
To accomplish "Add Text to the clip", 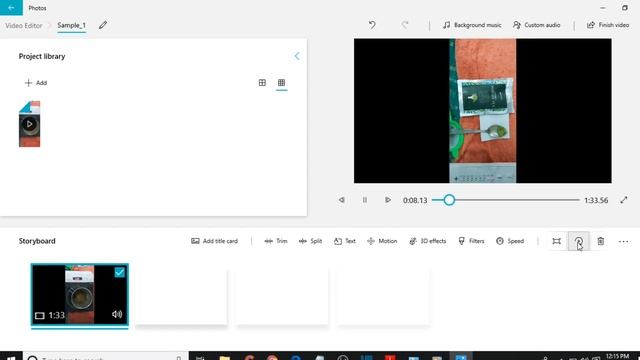I will [x=344, y=241].
